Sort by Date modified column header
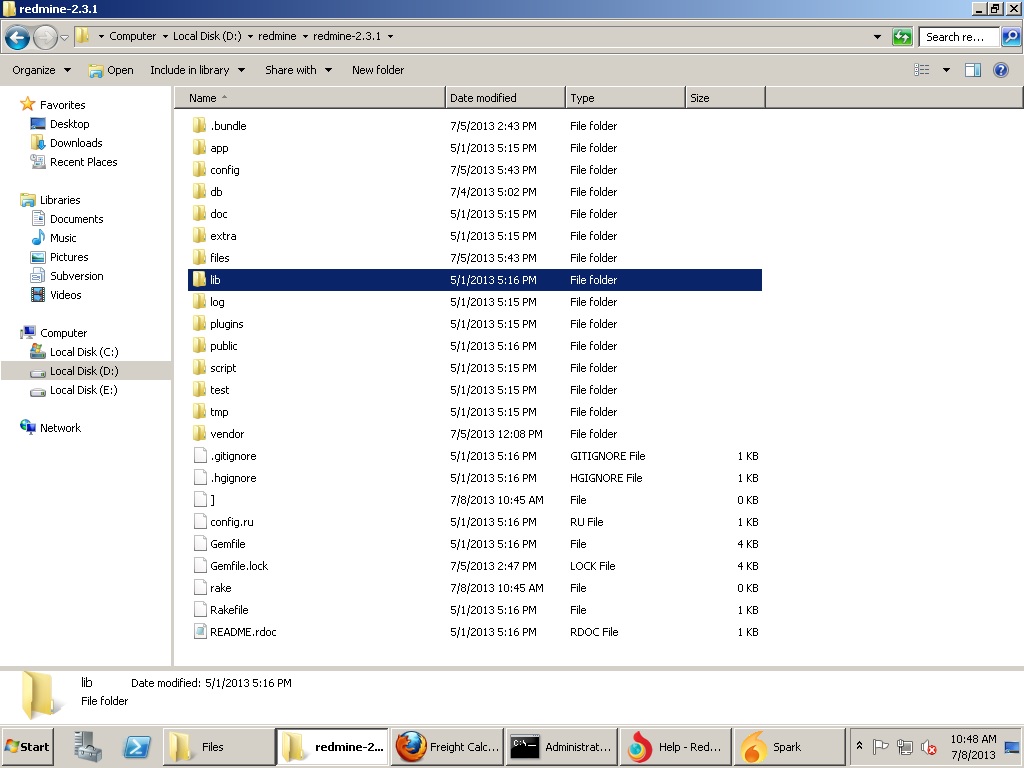This screenshot has width=1024, height=768. pos(505,98)
